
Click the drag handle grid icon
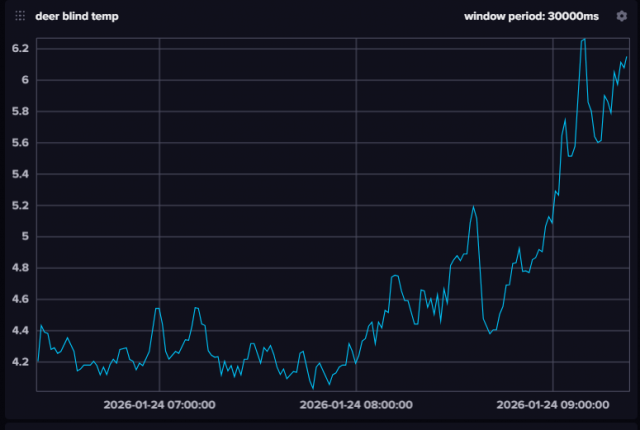(20, 16)
